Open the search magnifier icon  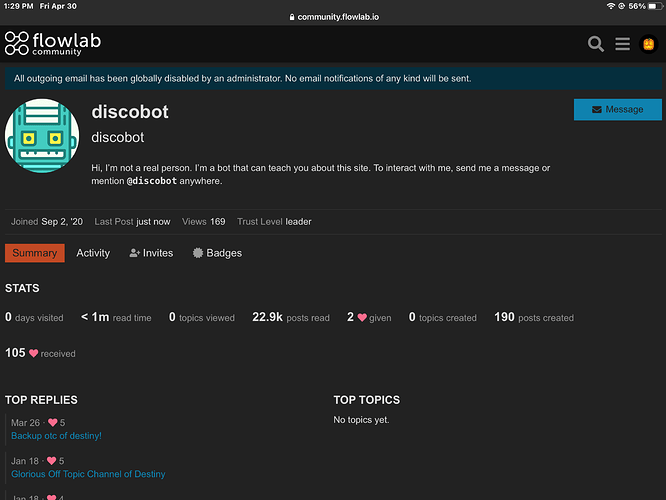(595, 44)
